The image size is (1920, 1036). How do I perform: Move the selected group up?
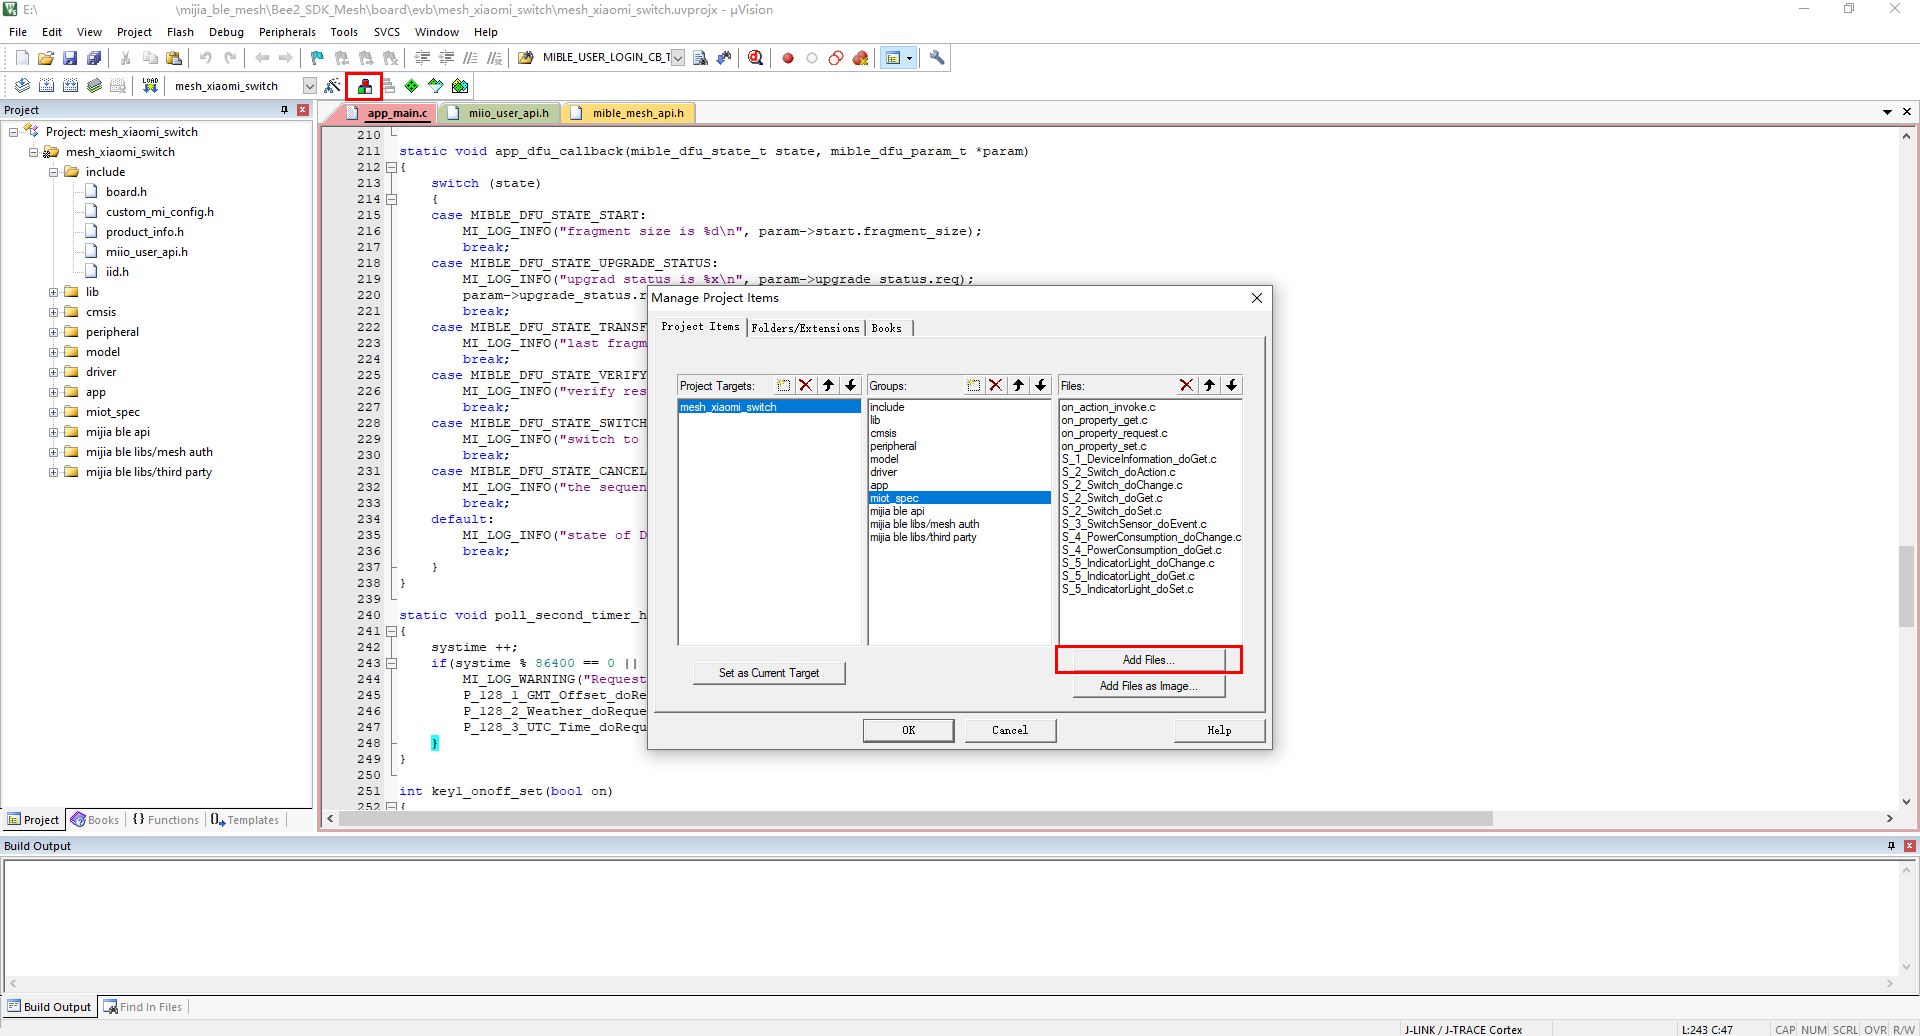coord(1018,385)
